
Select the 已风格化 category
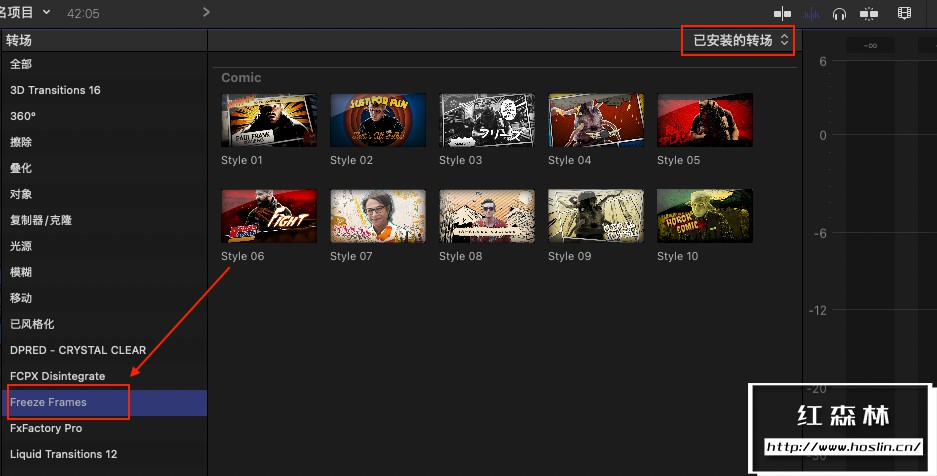[104, 324]
